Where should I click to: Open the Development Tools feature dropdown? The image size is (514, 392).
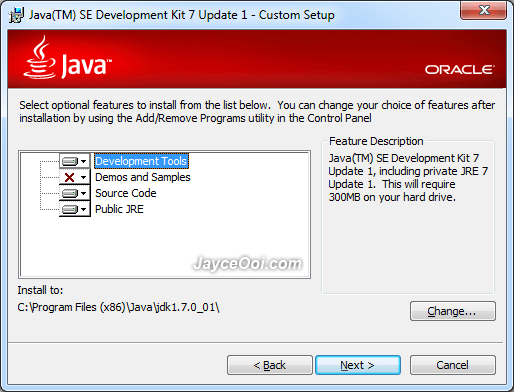pyautogui.click(x=75, y=161)
